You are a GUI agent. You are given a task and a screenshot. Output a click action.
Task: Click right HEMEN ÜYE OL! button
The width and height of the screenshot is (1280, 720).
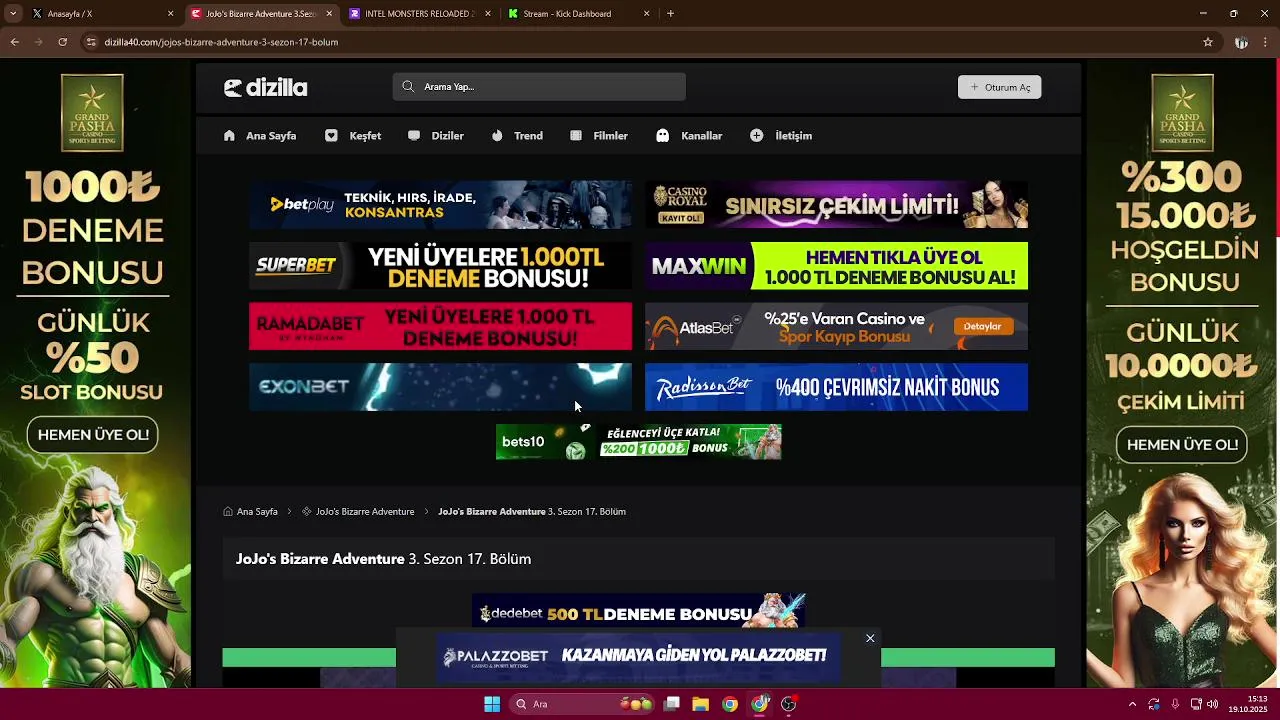point(1182,445)
